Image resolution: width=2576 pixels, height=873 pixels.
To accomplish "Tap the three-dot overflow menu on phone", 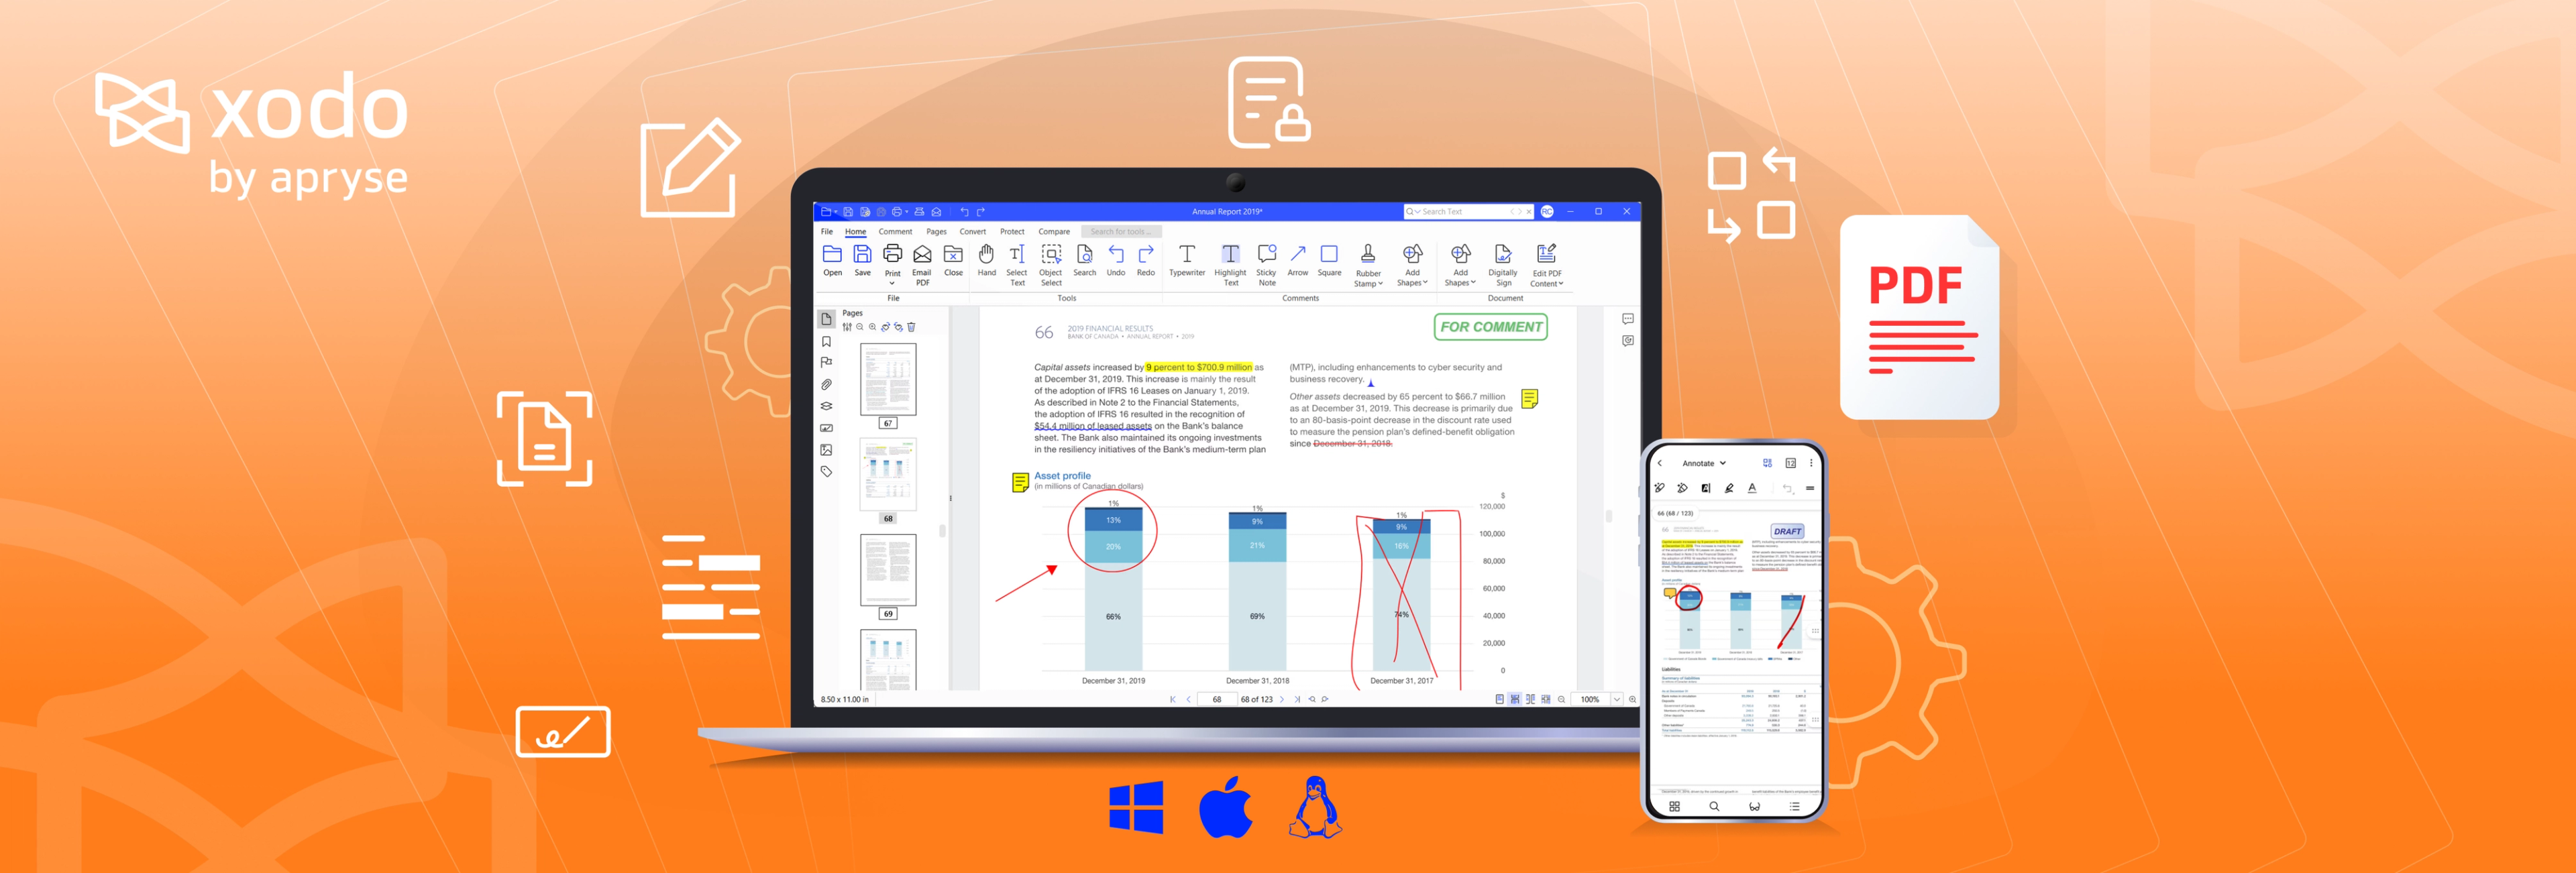I will coord(1811,463).
